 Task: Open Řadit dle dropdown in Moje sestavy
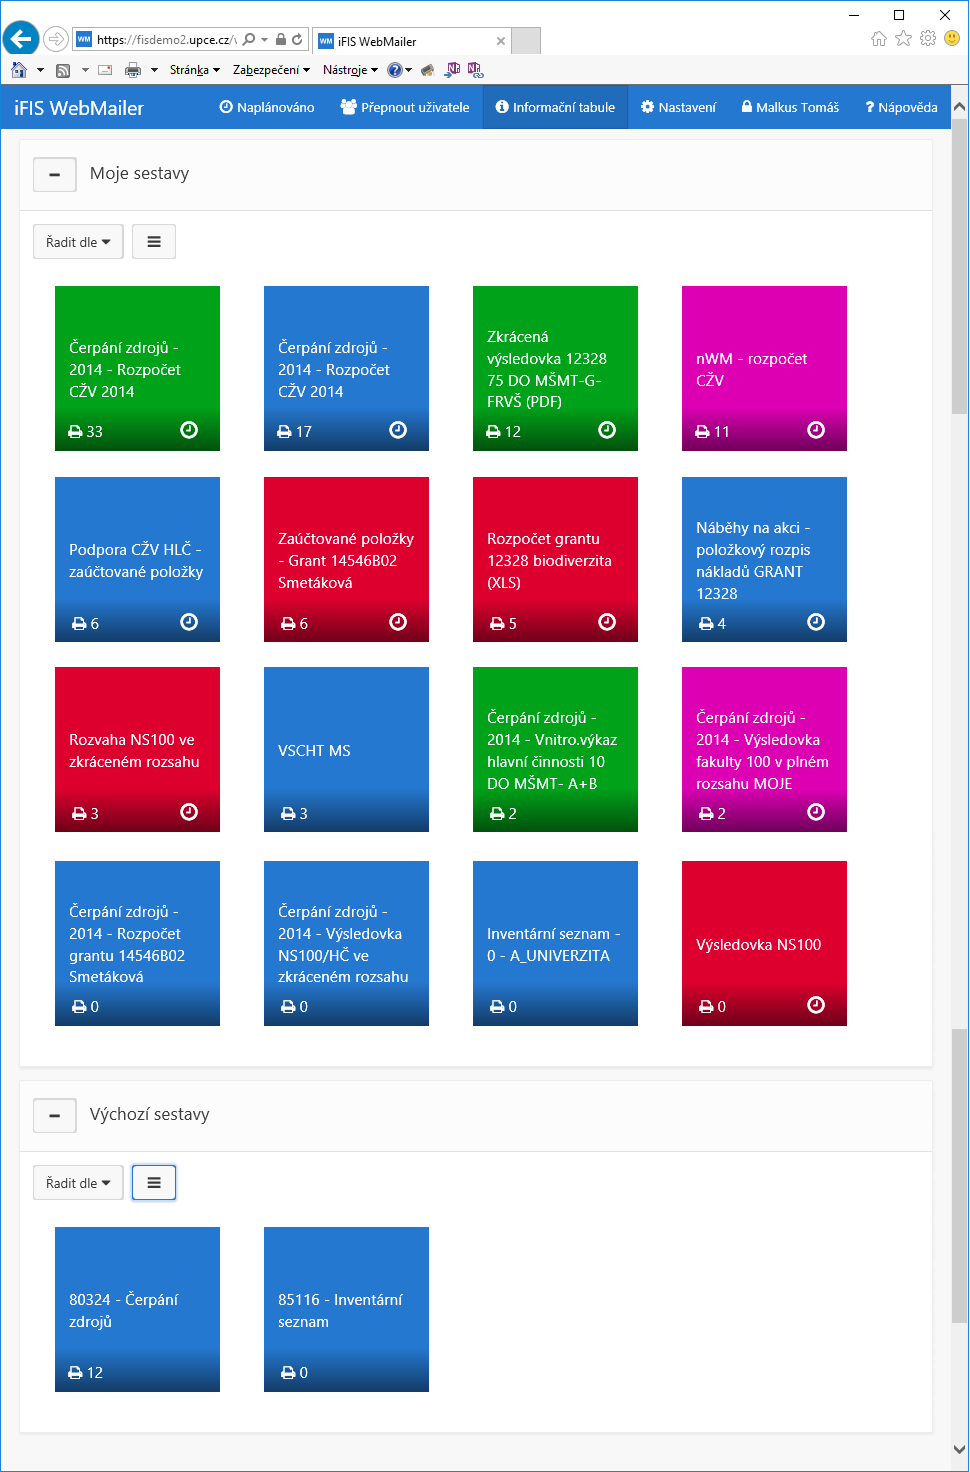tap(78, 241)
